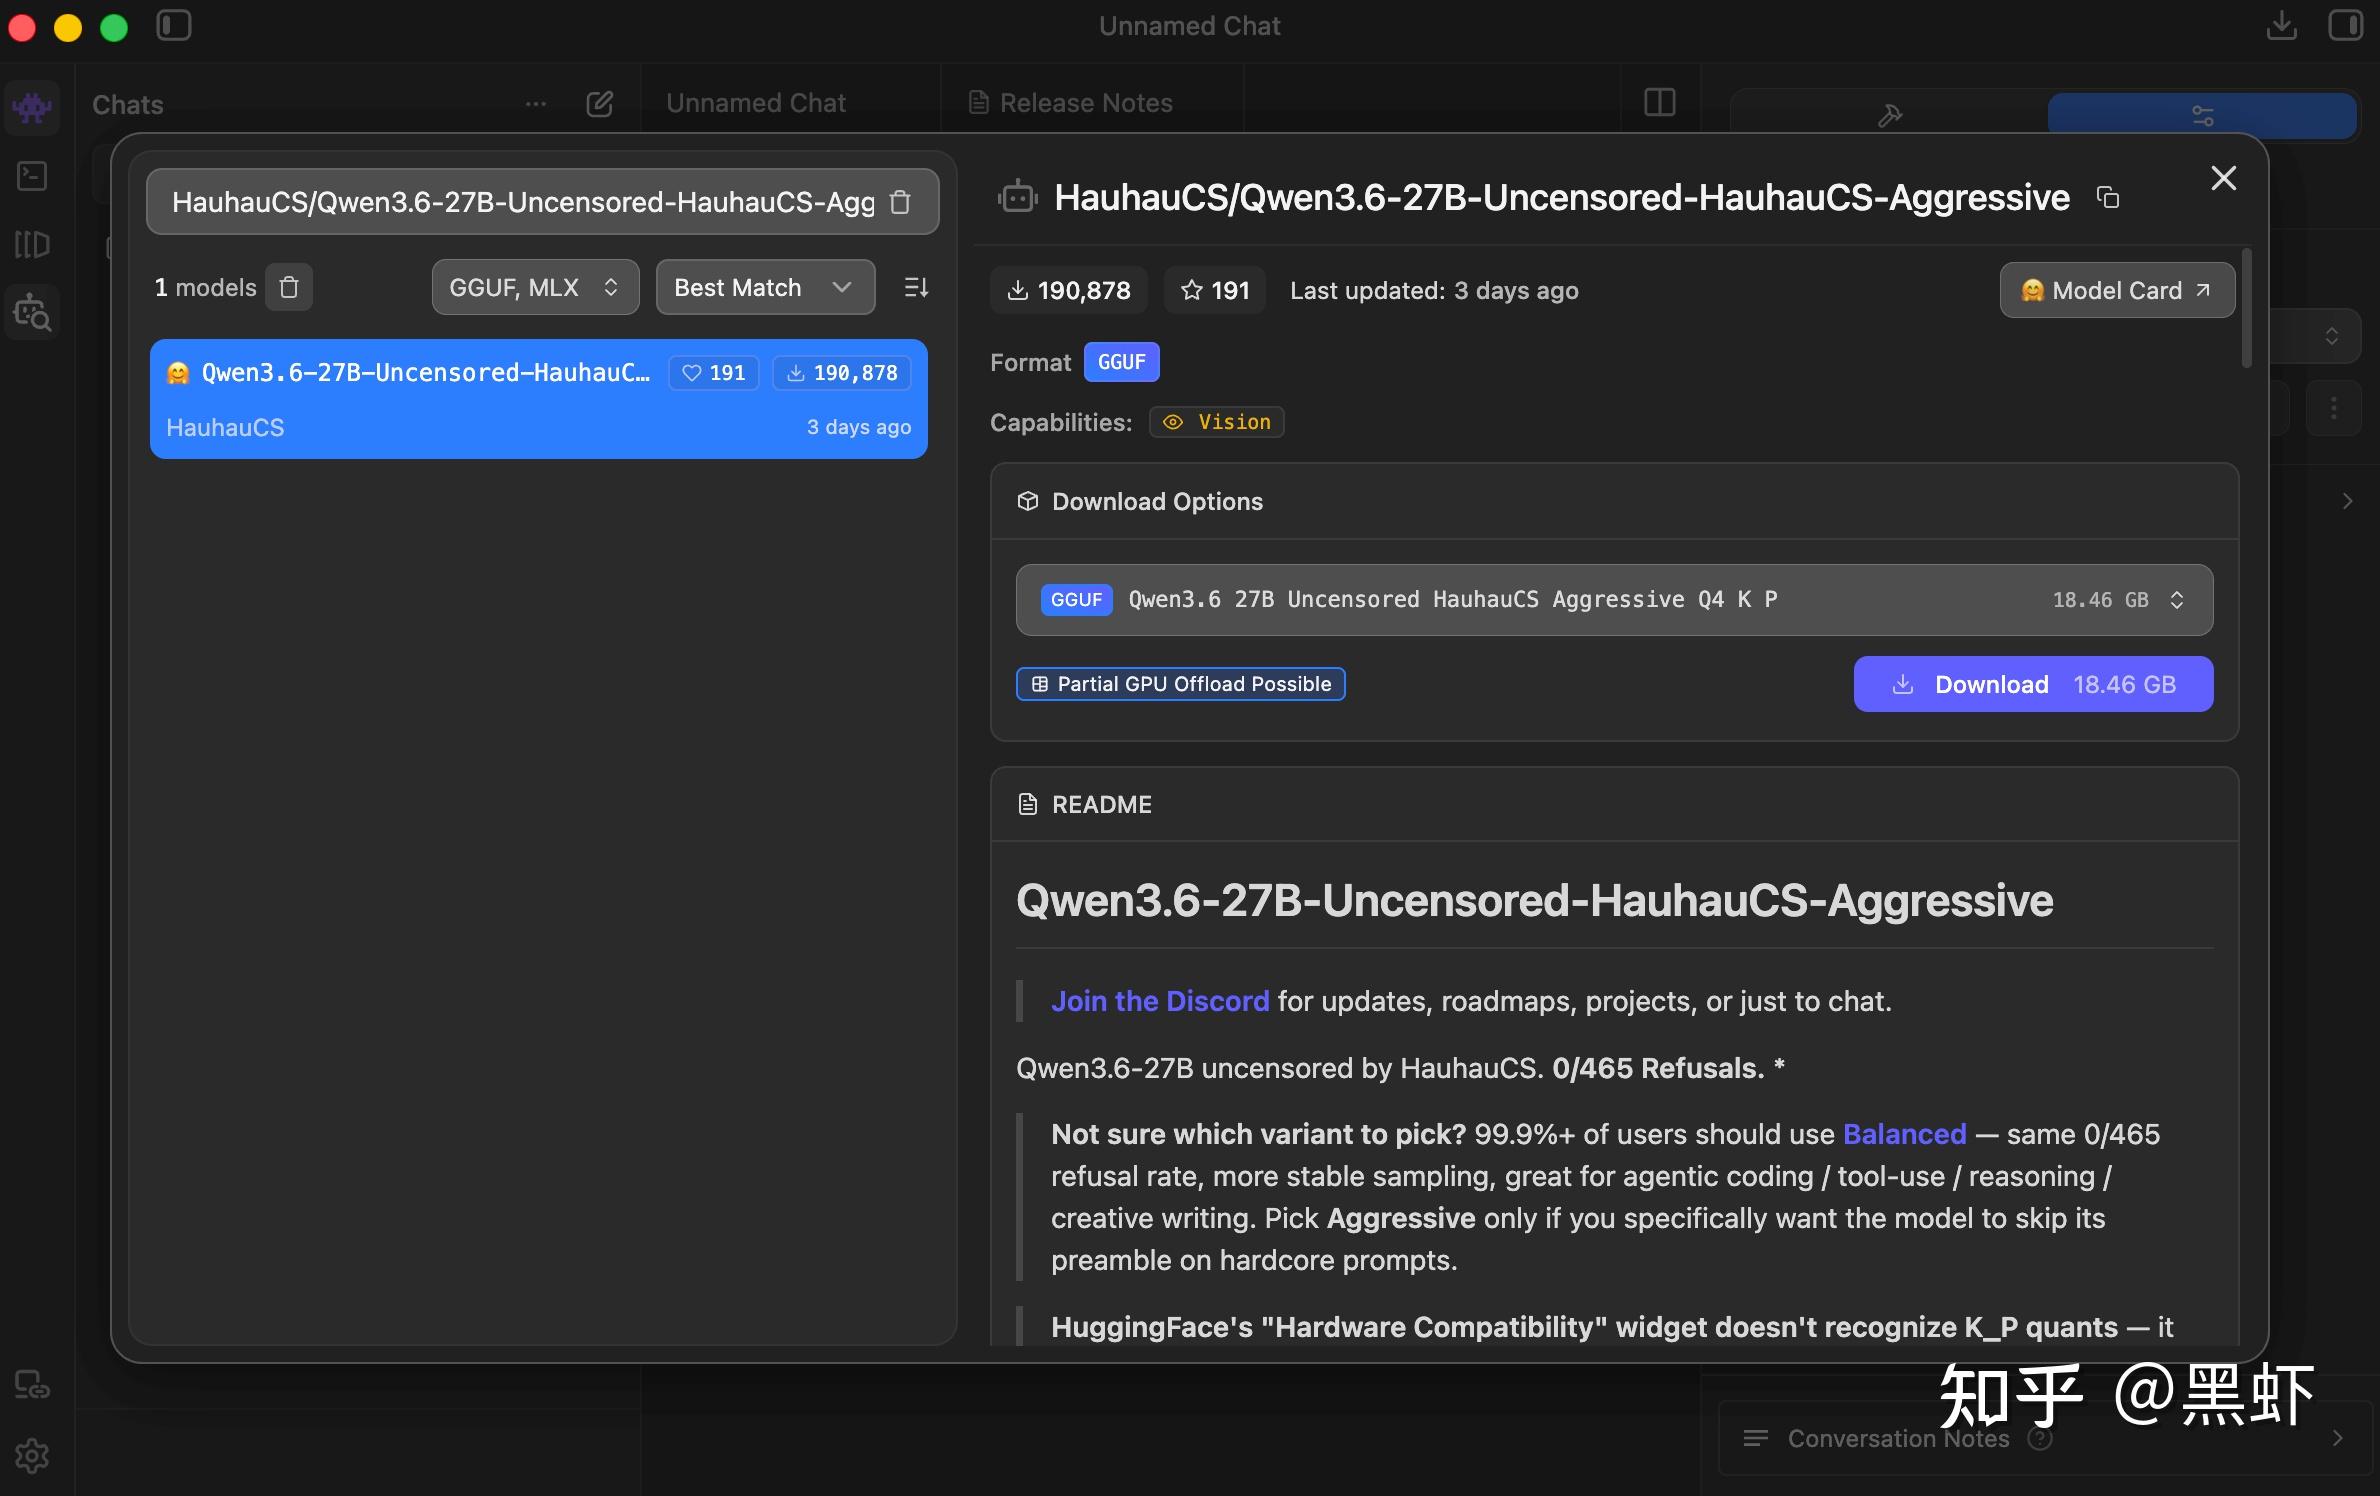Open the Balanced variant link
2380x1496 pixels.
point(1904,1134)
